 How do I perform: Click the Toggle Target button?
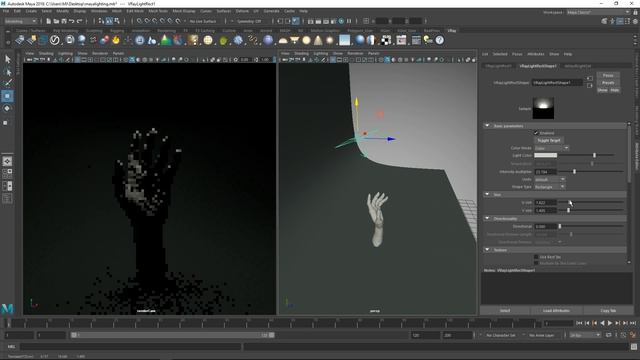tap(549, 140)
